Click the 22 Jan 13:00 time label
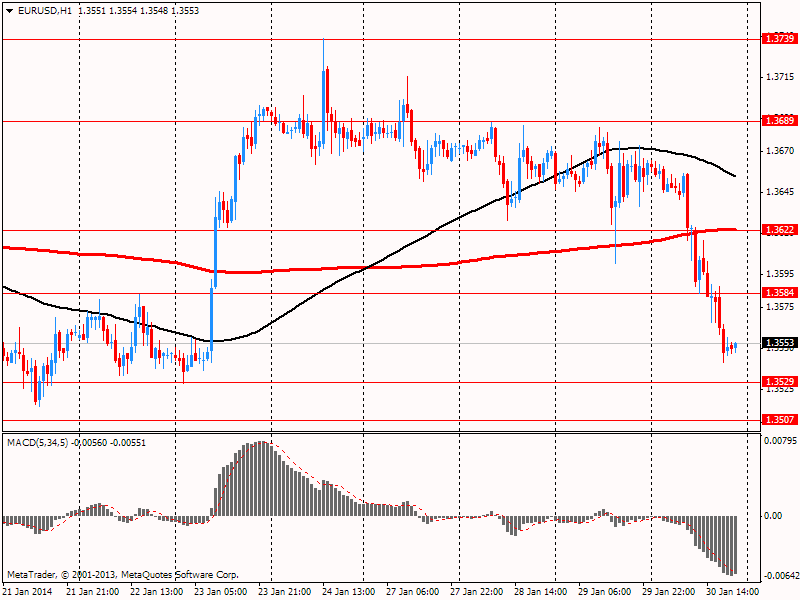This screenshot has width=800, height=600. [157, 592]
